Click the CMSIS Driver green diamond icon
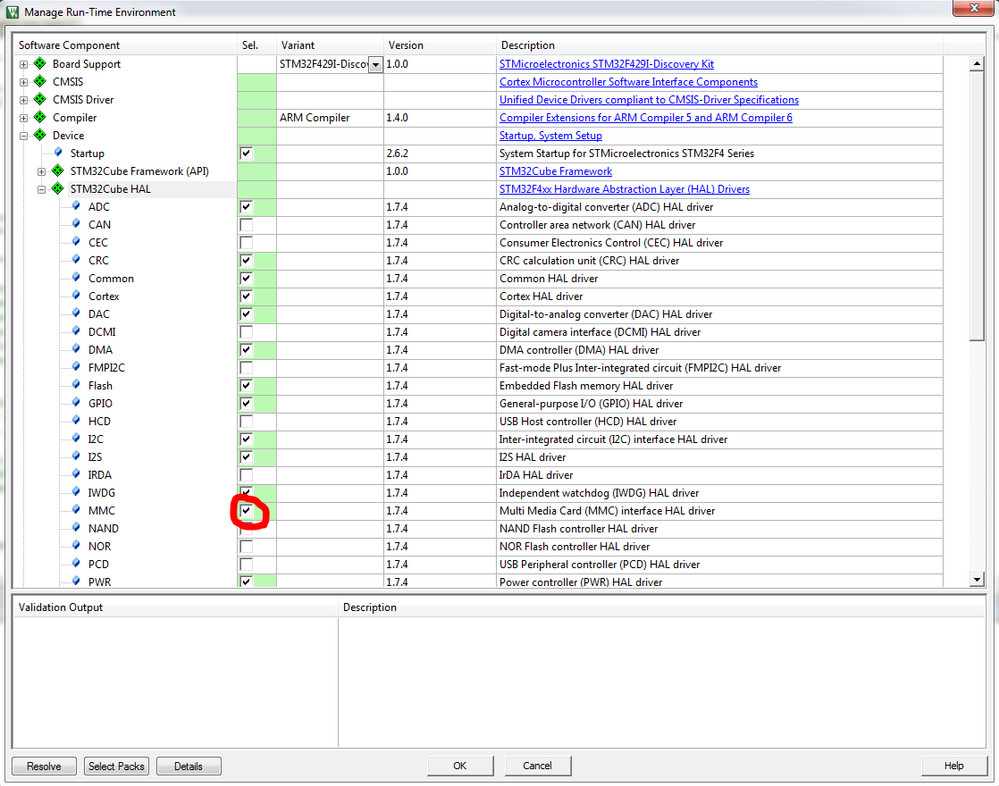Screen dimensions: 999x786 [x=40, y=99]
